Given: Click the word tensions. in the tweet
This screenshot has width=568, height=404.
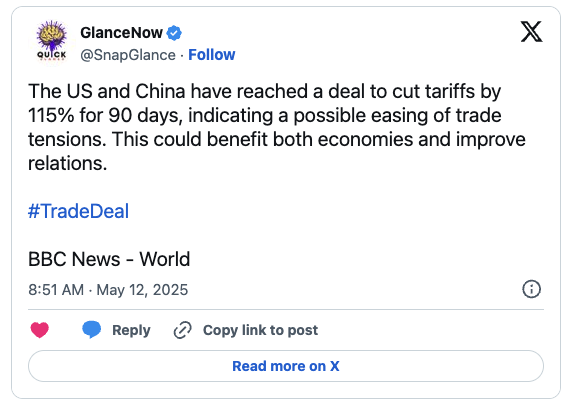Looking at the screenshot, I should tap(67, 139).
